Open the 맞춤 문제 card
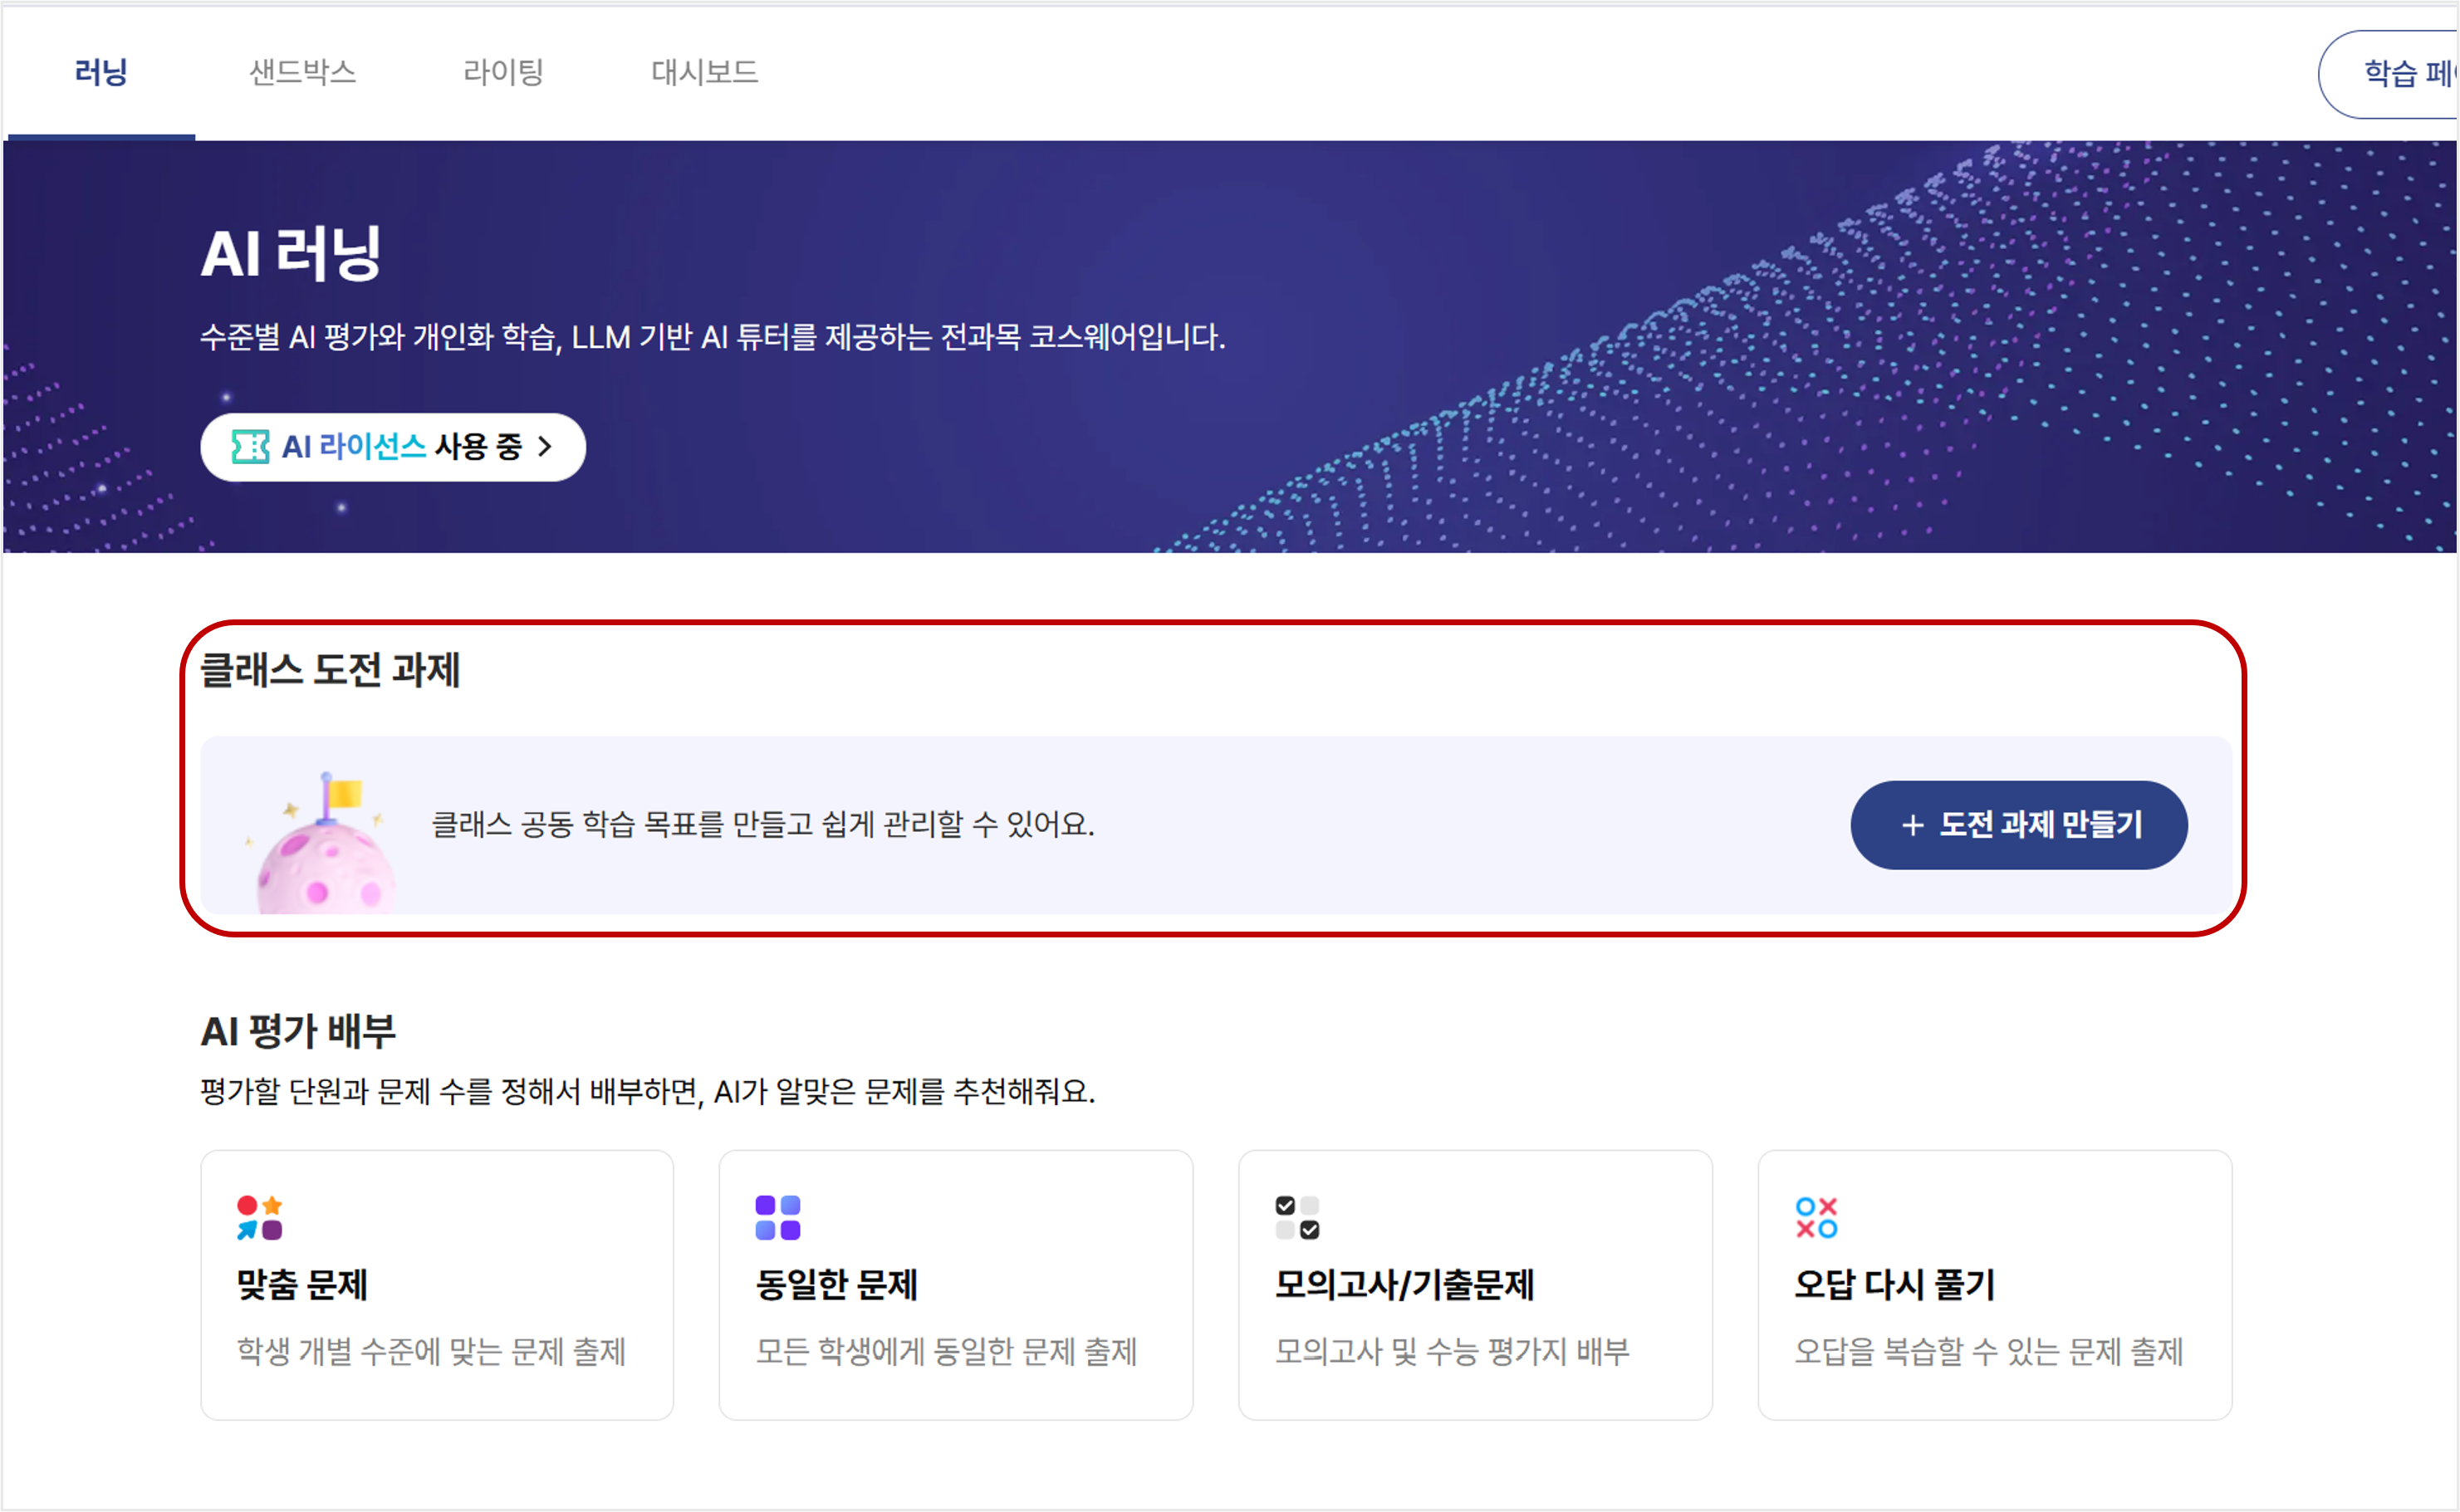Viewport: 2460px width, 1512px height. 437,1285
